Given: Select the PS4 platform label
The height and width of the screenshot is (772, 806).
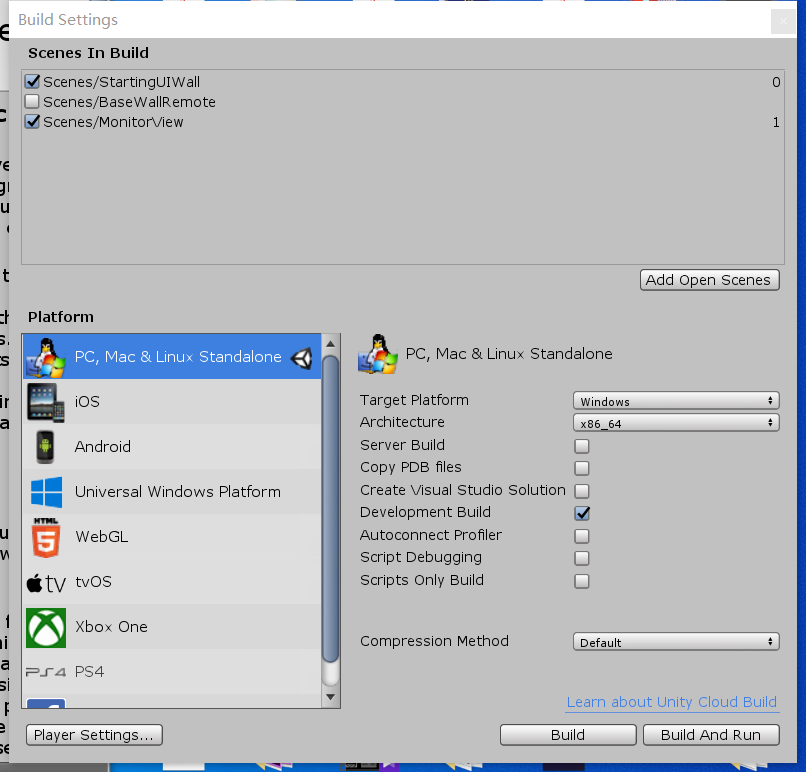Looking at the screenshot, I should (x=89, y=672).
